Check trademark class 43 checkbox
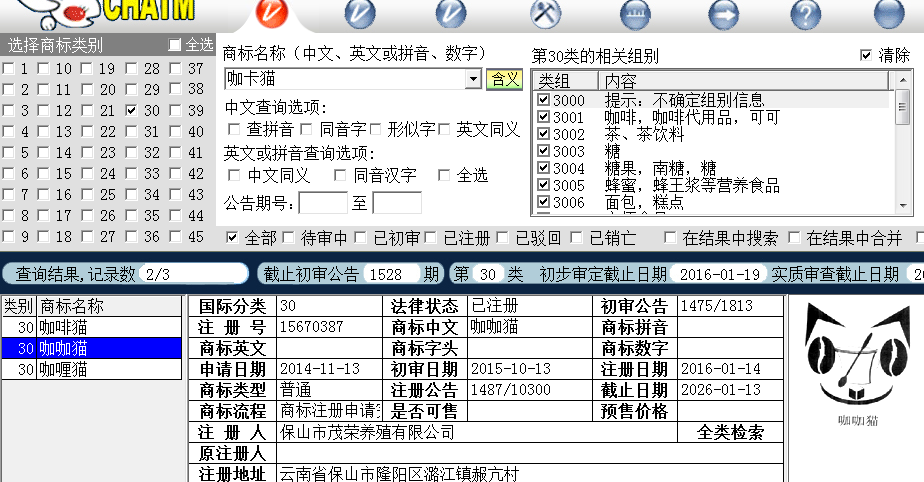Screen dimensions: 924x482 175,194
